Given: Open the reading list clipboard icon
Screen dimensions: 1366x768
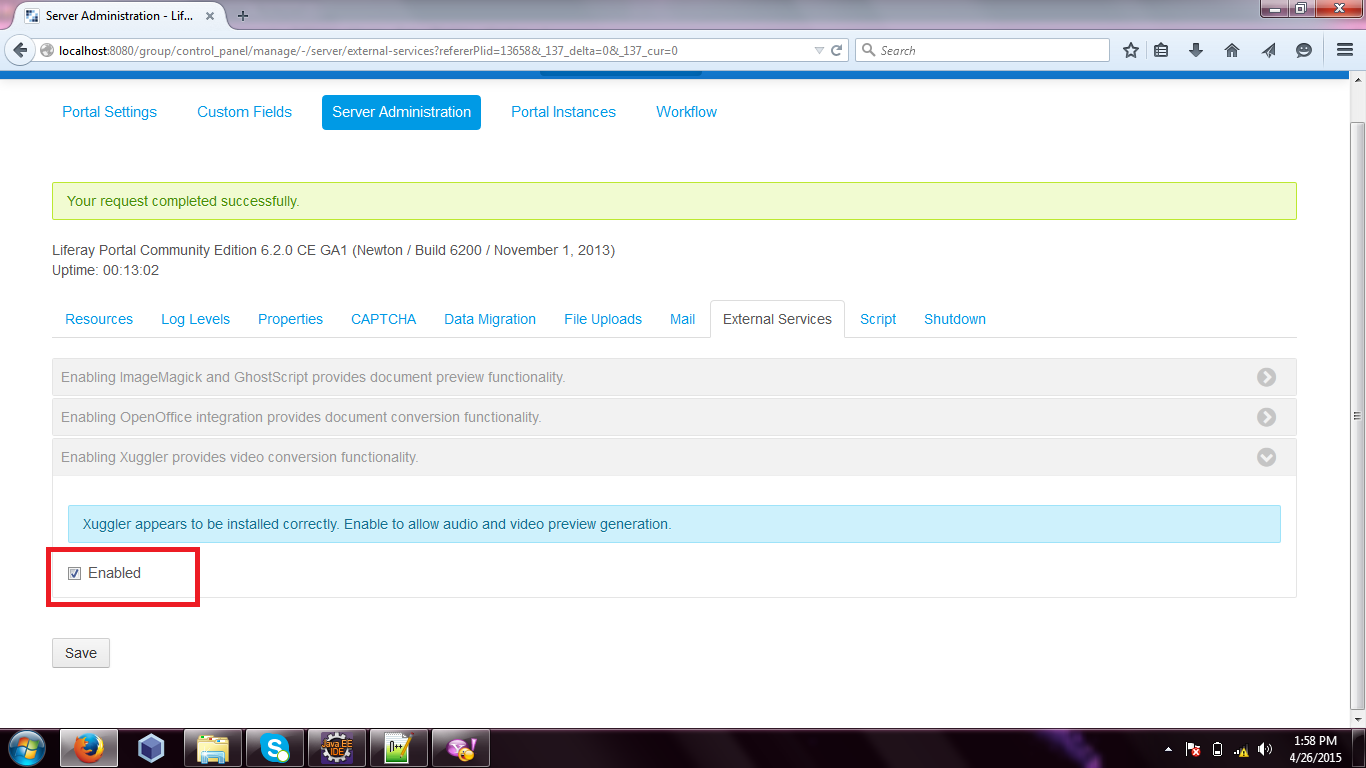Looking at the screenshot, I should click(1161, 49).
